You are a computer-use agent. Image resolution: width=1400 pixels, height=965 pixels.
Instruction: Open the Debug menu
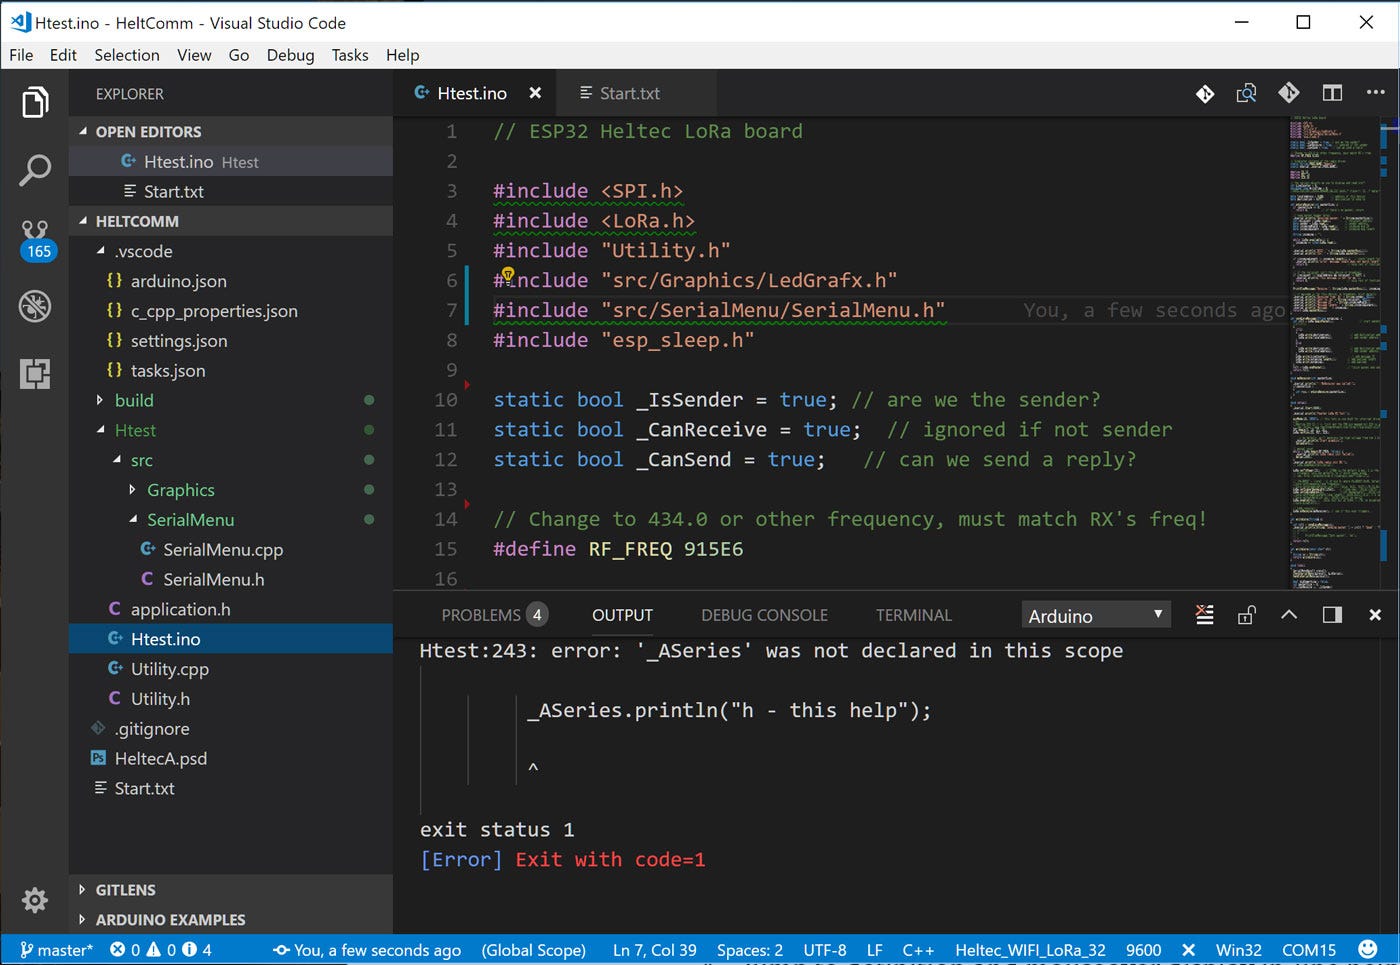click(x=290, y=55)
